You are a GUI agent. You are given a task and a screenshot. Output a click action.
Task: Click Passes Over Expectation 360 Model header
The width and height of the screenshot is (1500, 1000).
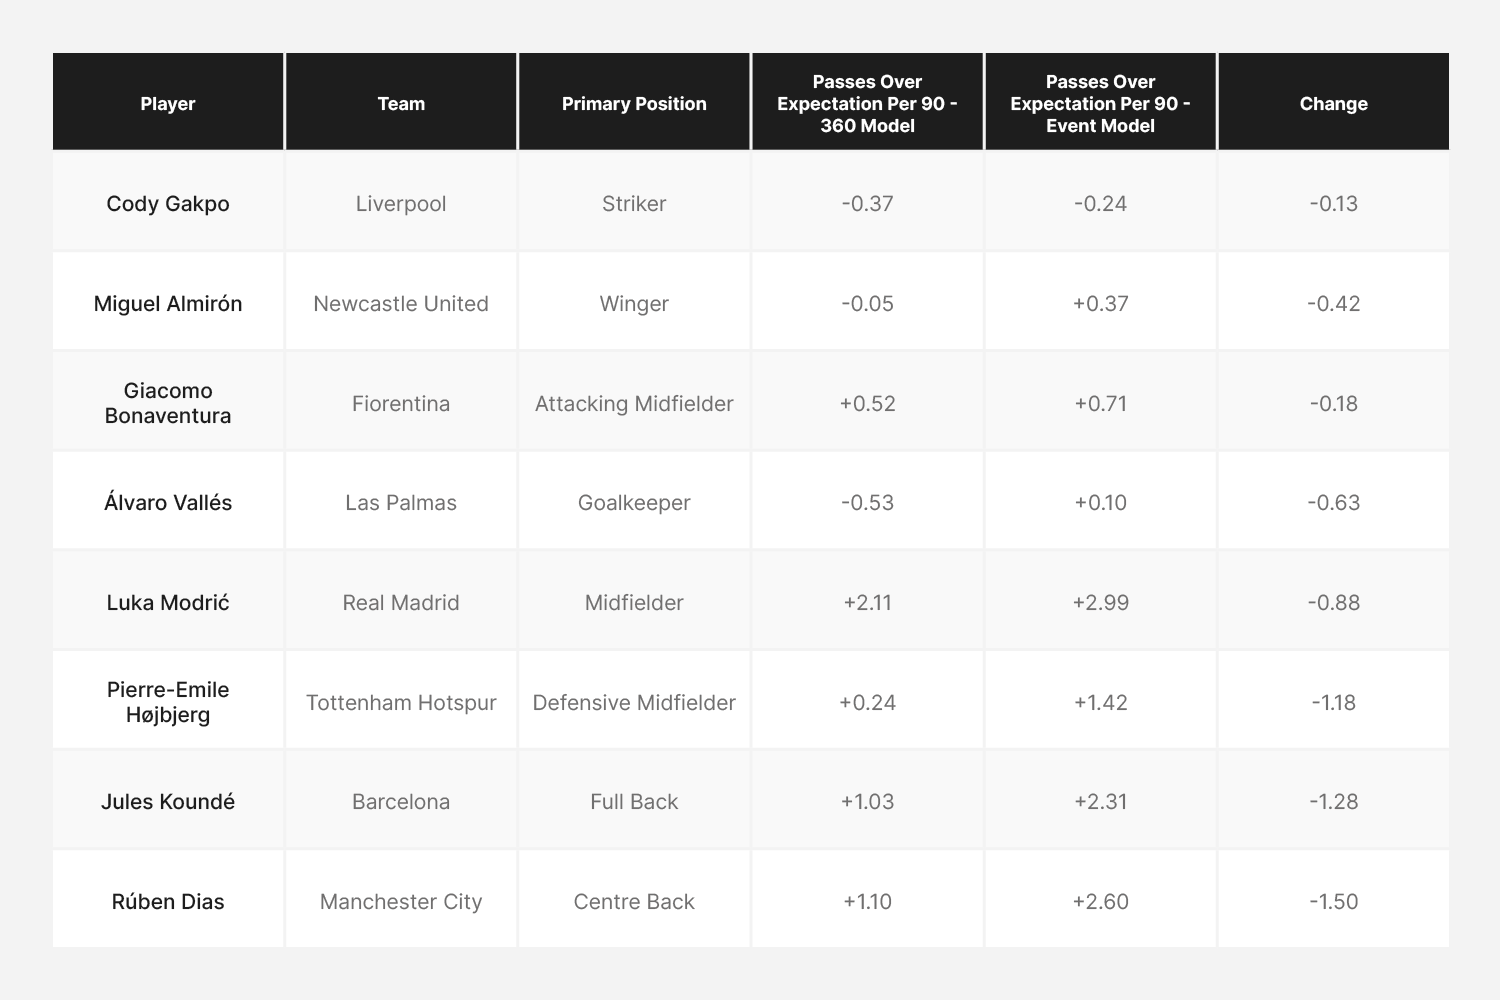pos(867,103)
